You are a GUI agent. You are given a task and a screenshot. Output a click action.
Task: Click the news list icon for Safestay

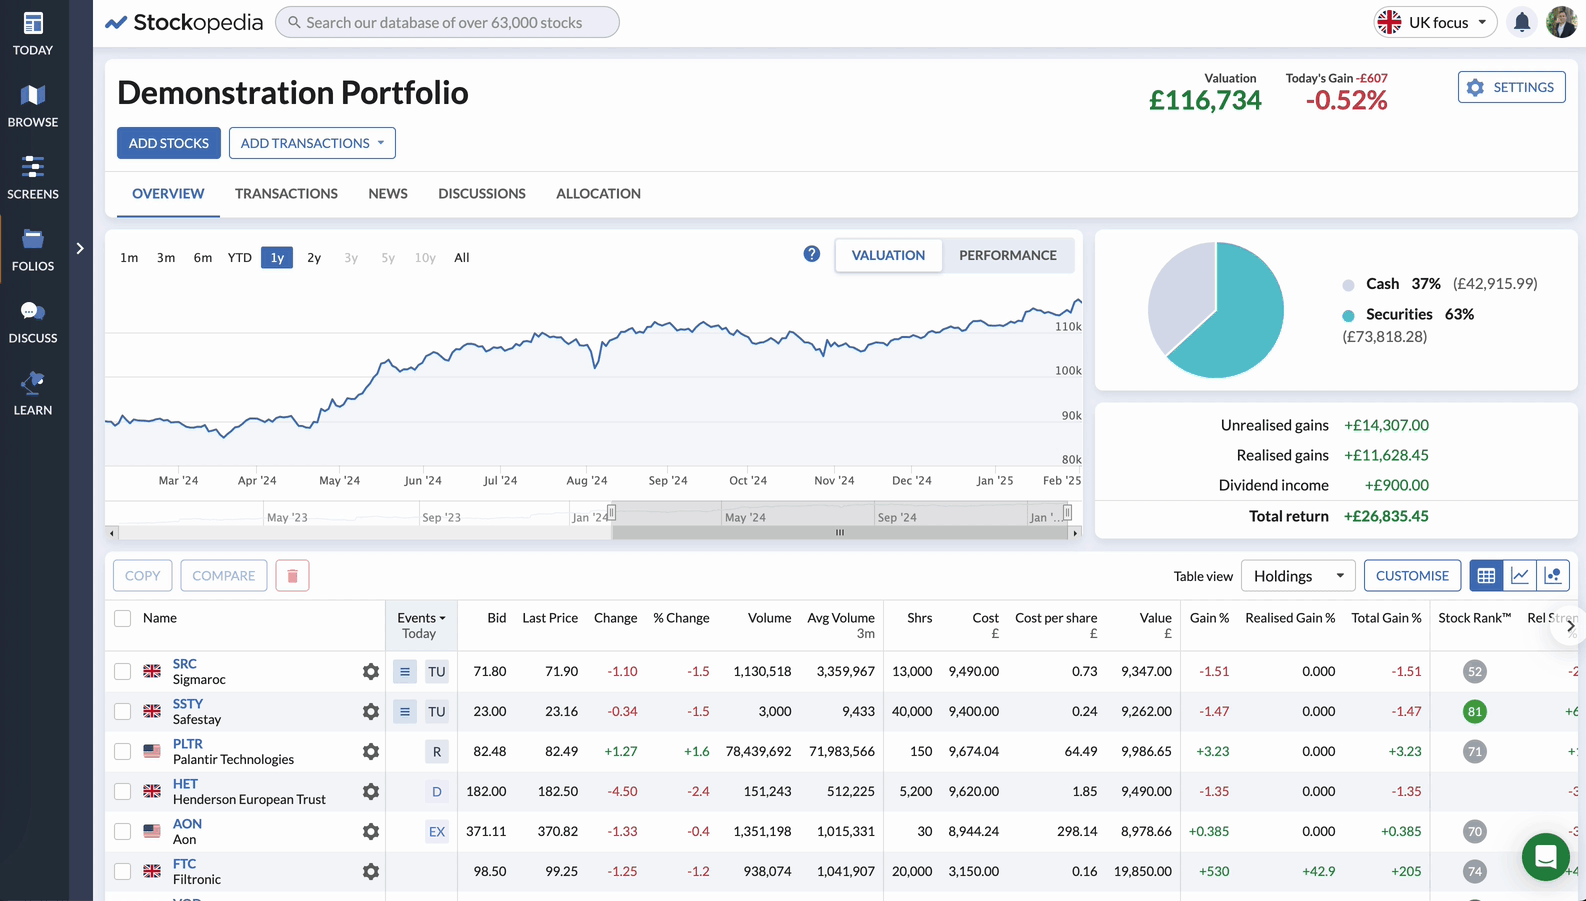405,711
